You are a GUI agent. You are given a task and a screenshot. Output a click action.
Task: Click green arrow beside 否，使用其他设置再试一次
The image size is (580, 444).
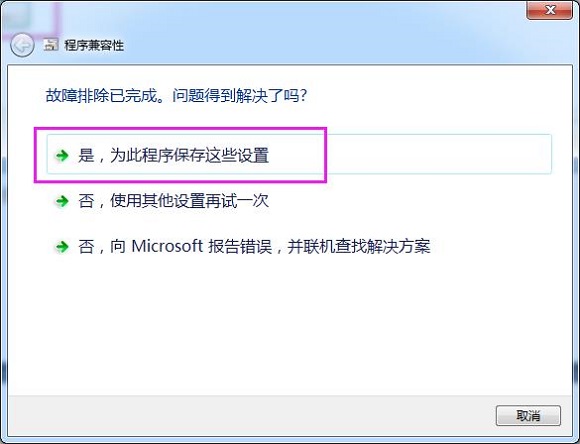[62, 201]
